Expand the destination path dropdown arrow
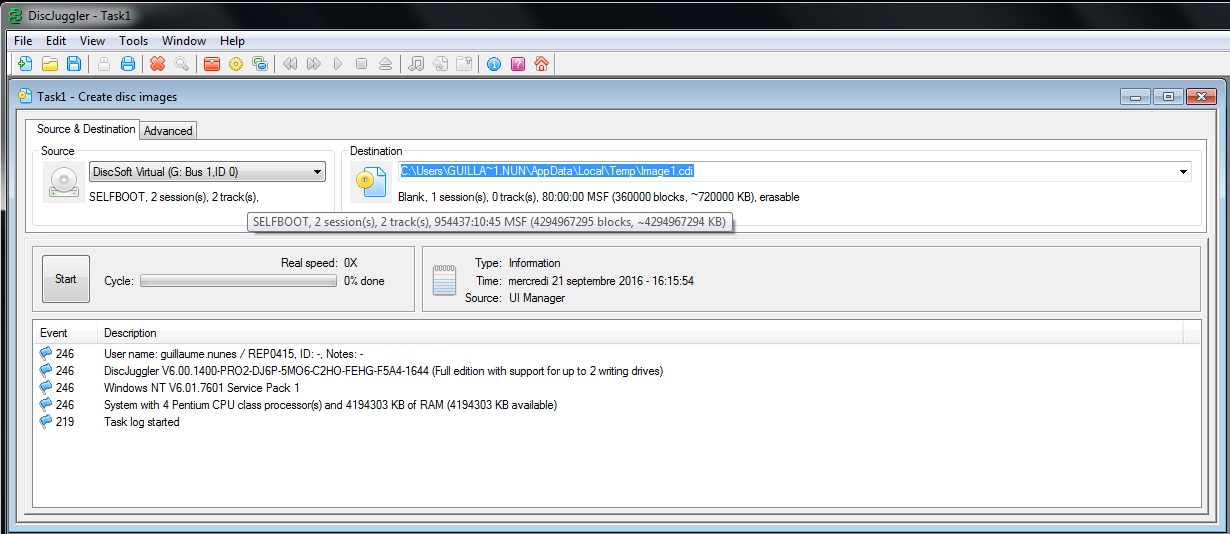1230x534 pixels. [x=1184, y=172]
